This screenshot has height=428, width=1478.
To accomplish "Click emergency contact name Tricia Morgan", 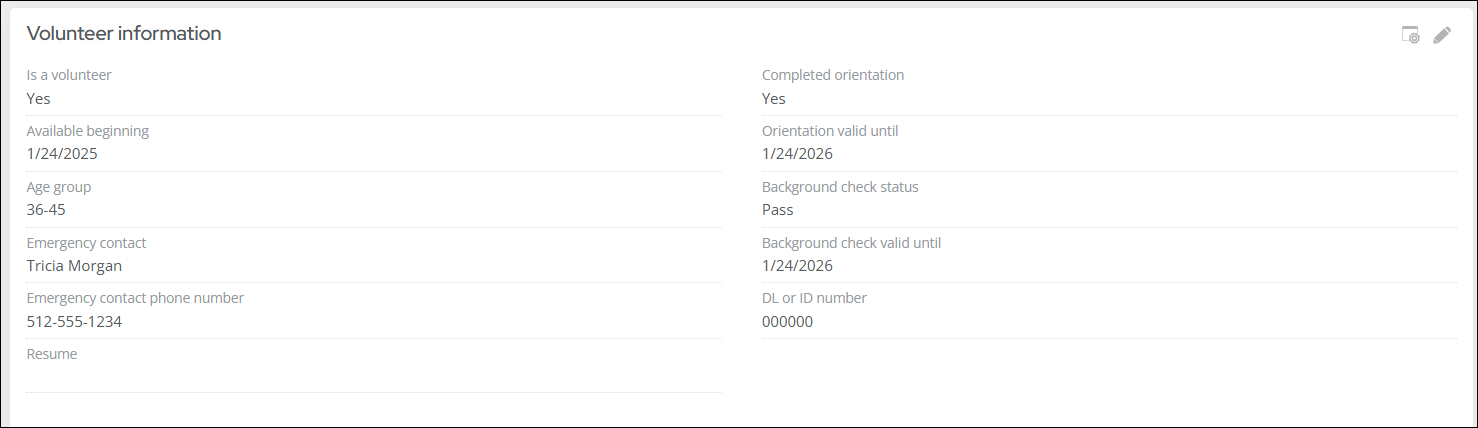I will 74,266.
